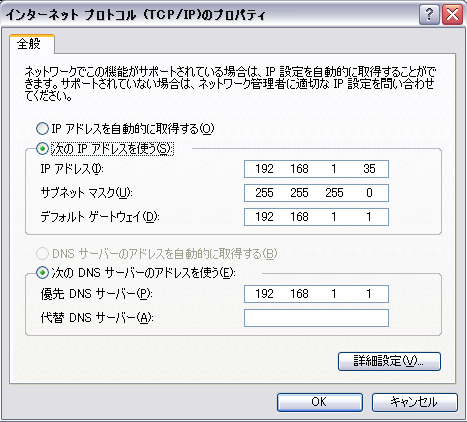
Task: Click the last octet 35 of IP address
Action: coord(369,169)
